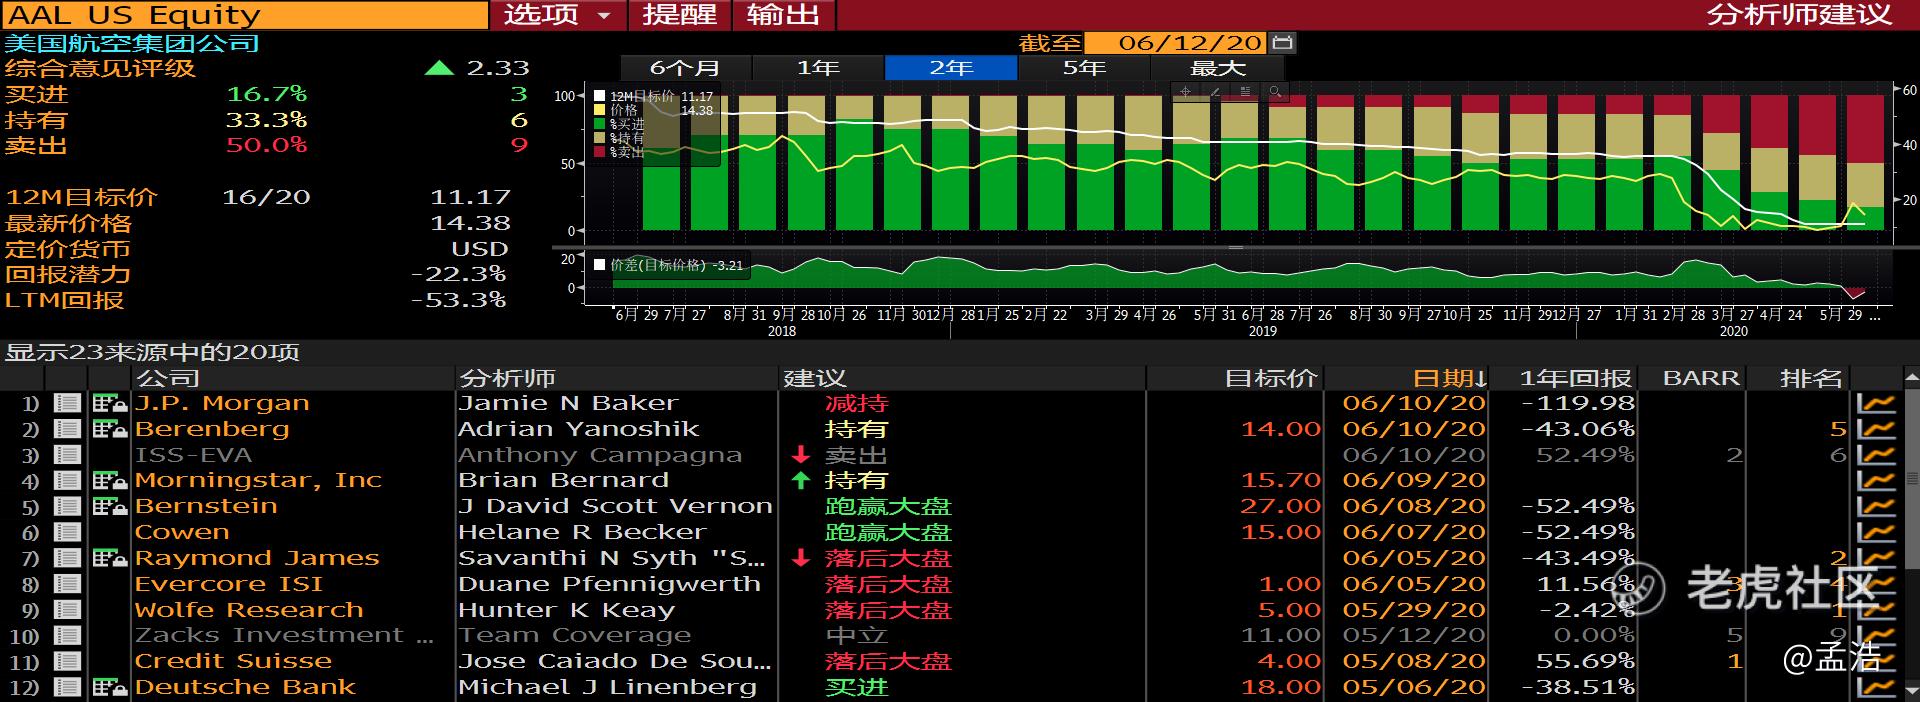The height and width of the screenshot is (702, 1920).
Task: Click the yellow 价格 legend swatch
Action: coord(600,110)
